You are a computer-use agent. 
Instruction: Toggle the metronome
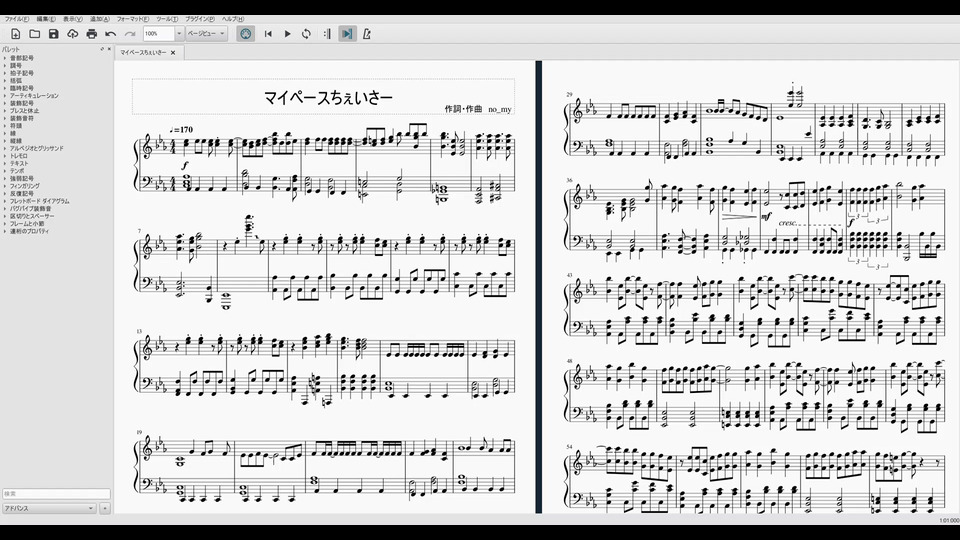point(366,34)
